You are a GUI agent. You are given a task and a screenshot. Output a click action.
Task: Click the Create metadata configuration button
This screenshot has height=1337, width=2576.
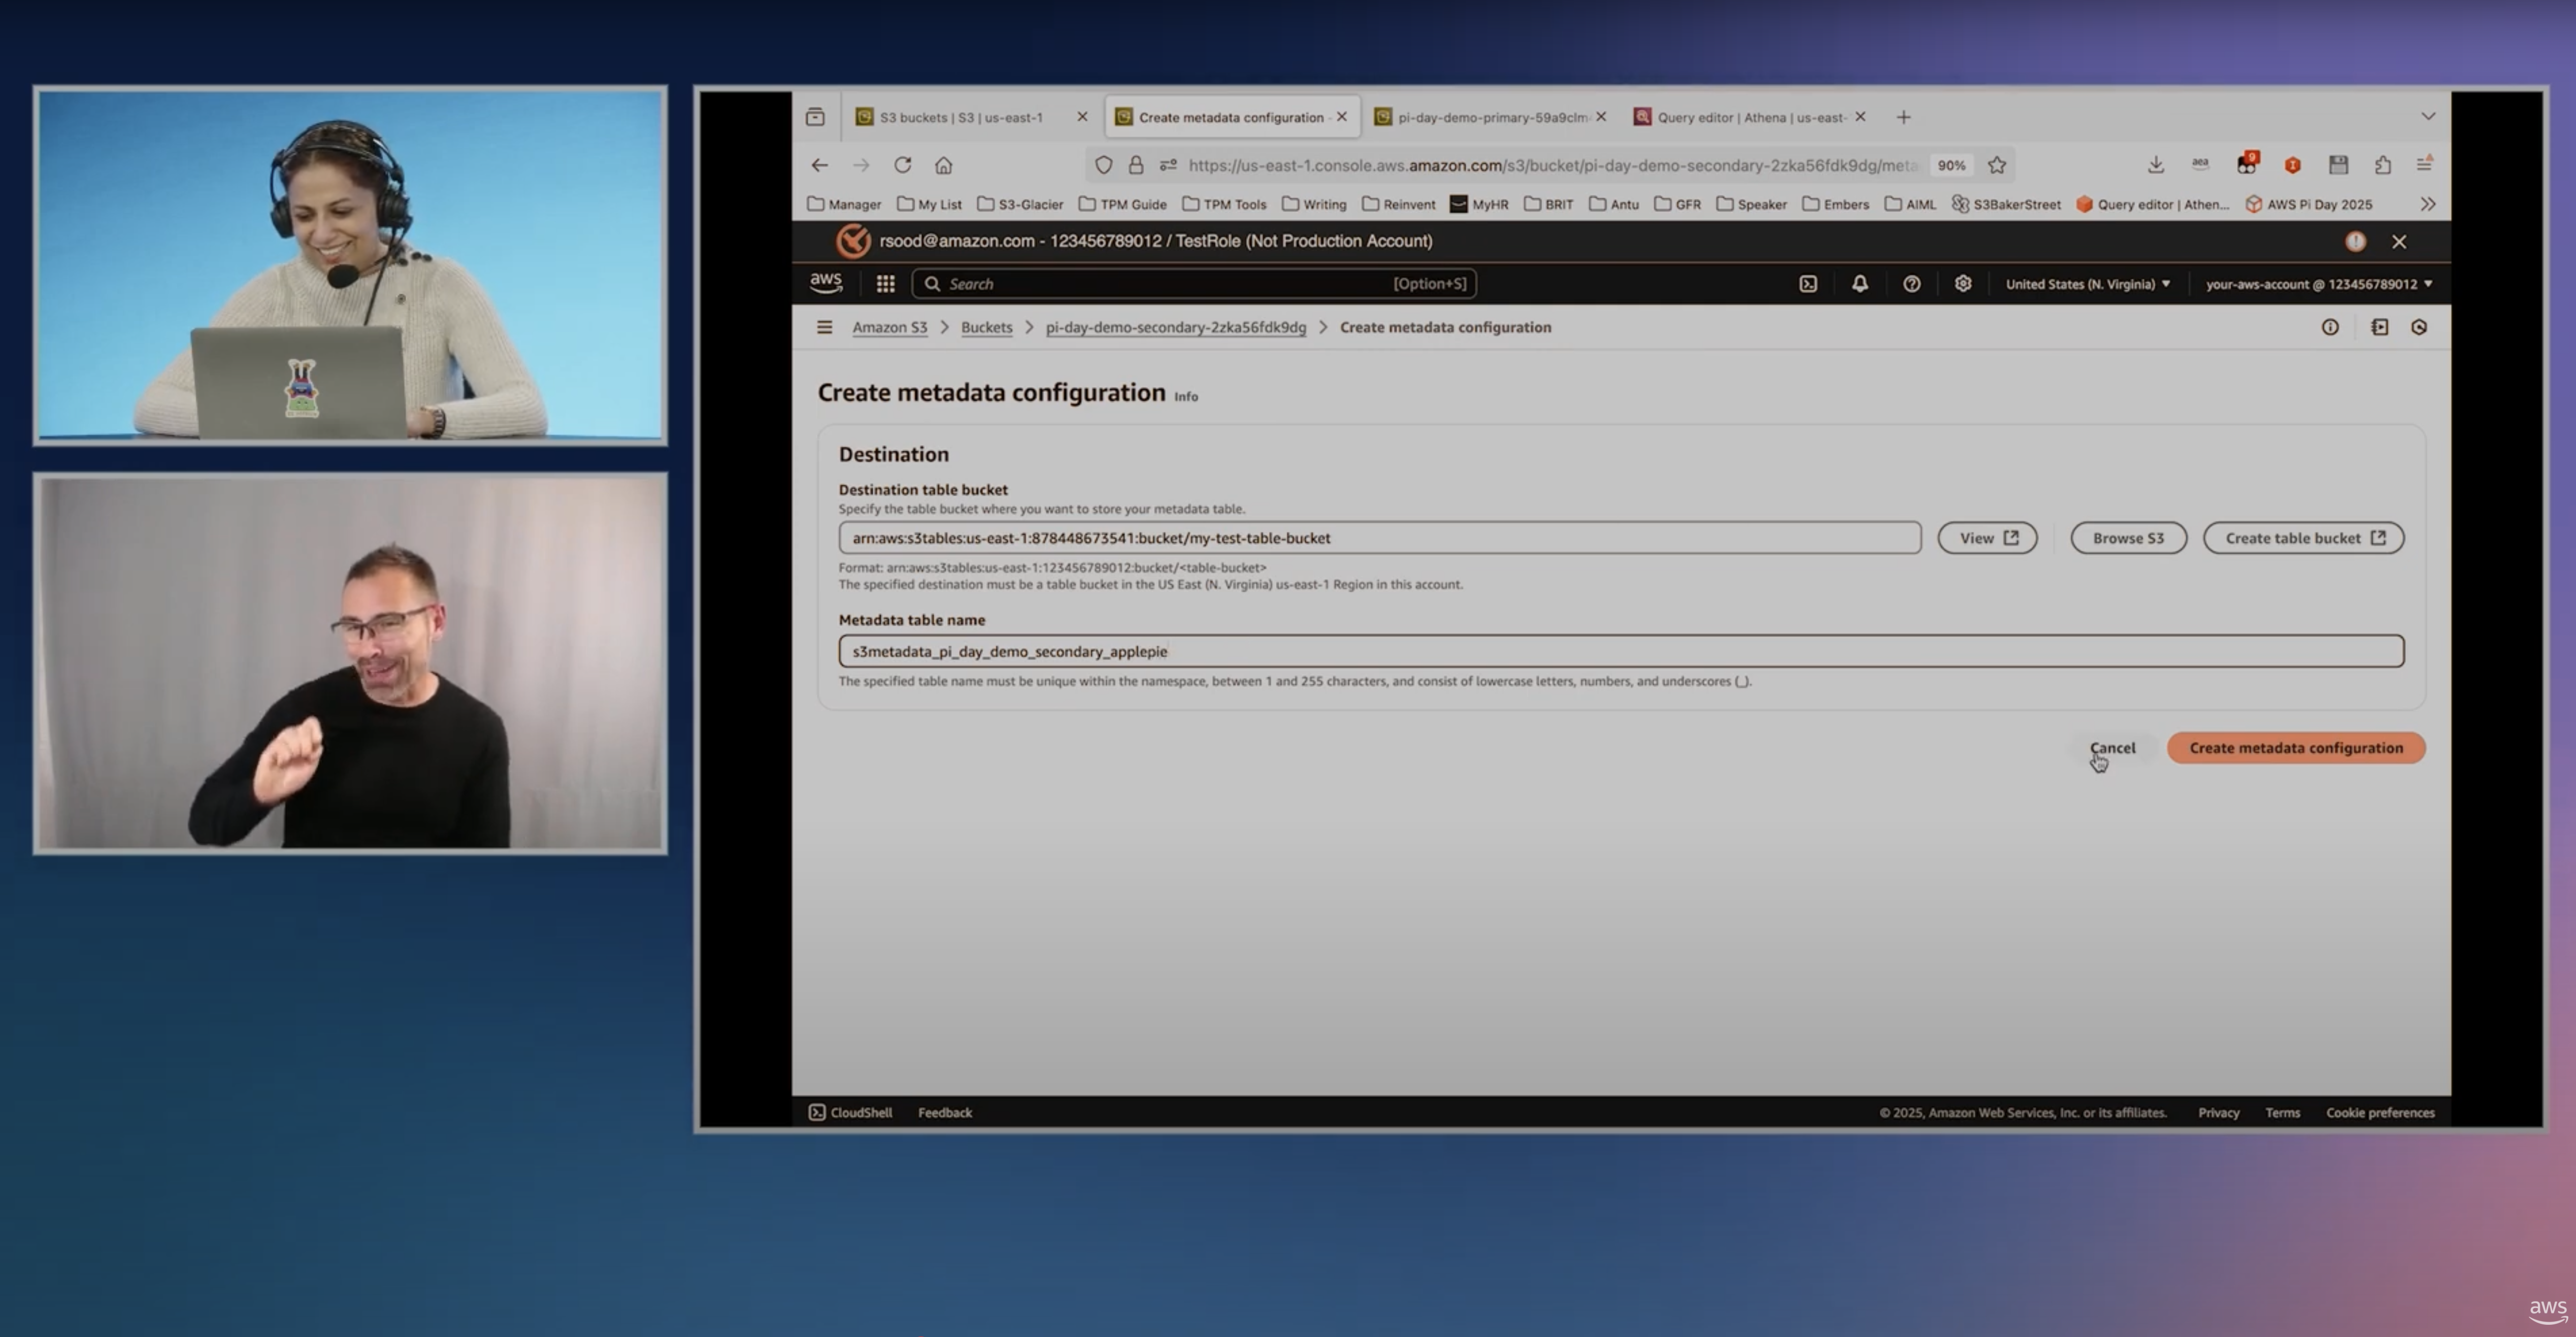coord(2296,747)
